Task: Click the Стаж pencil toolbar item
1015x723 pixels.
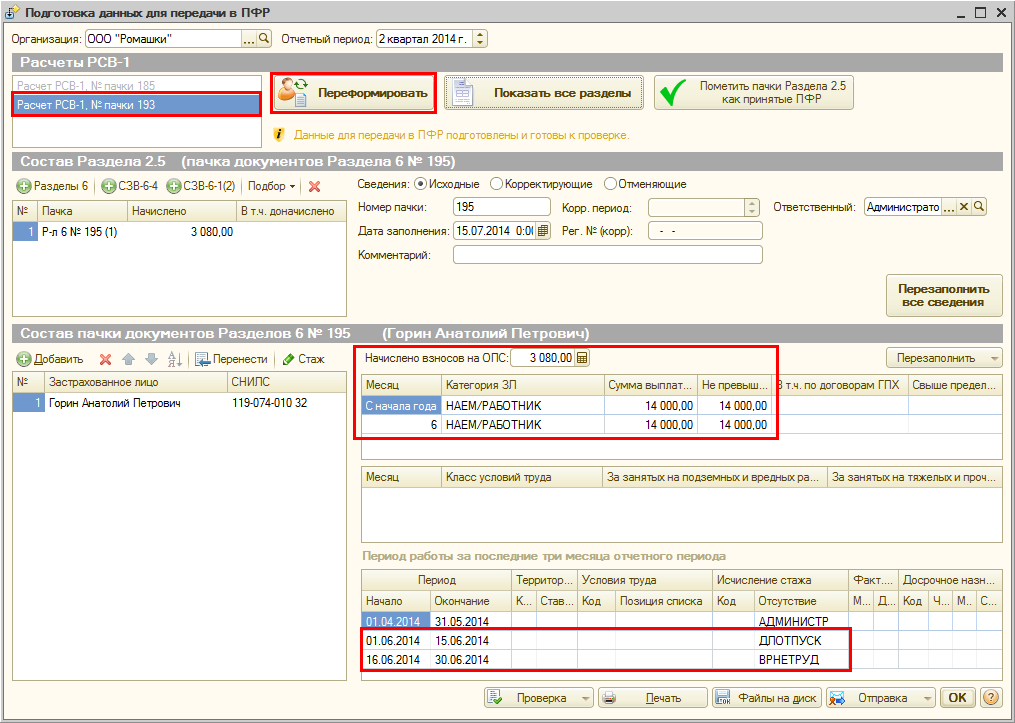Action: [304, 359]
